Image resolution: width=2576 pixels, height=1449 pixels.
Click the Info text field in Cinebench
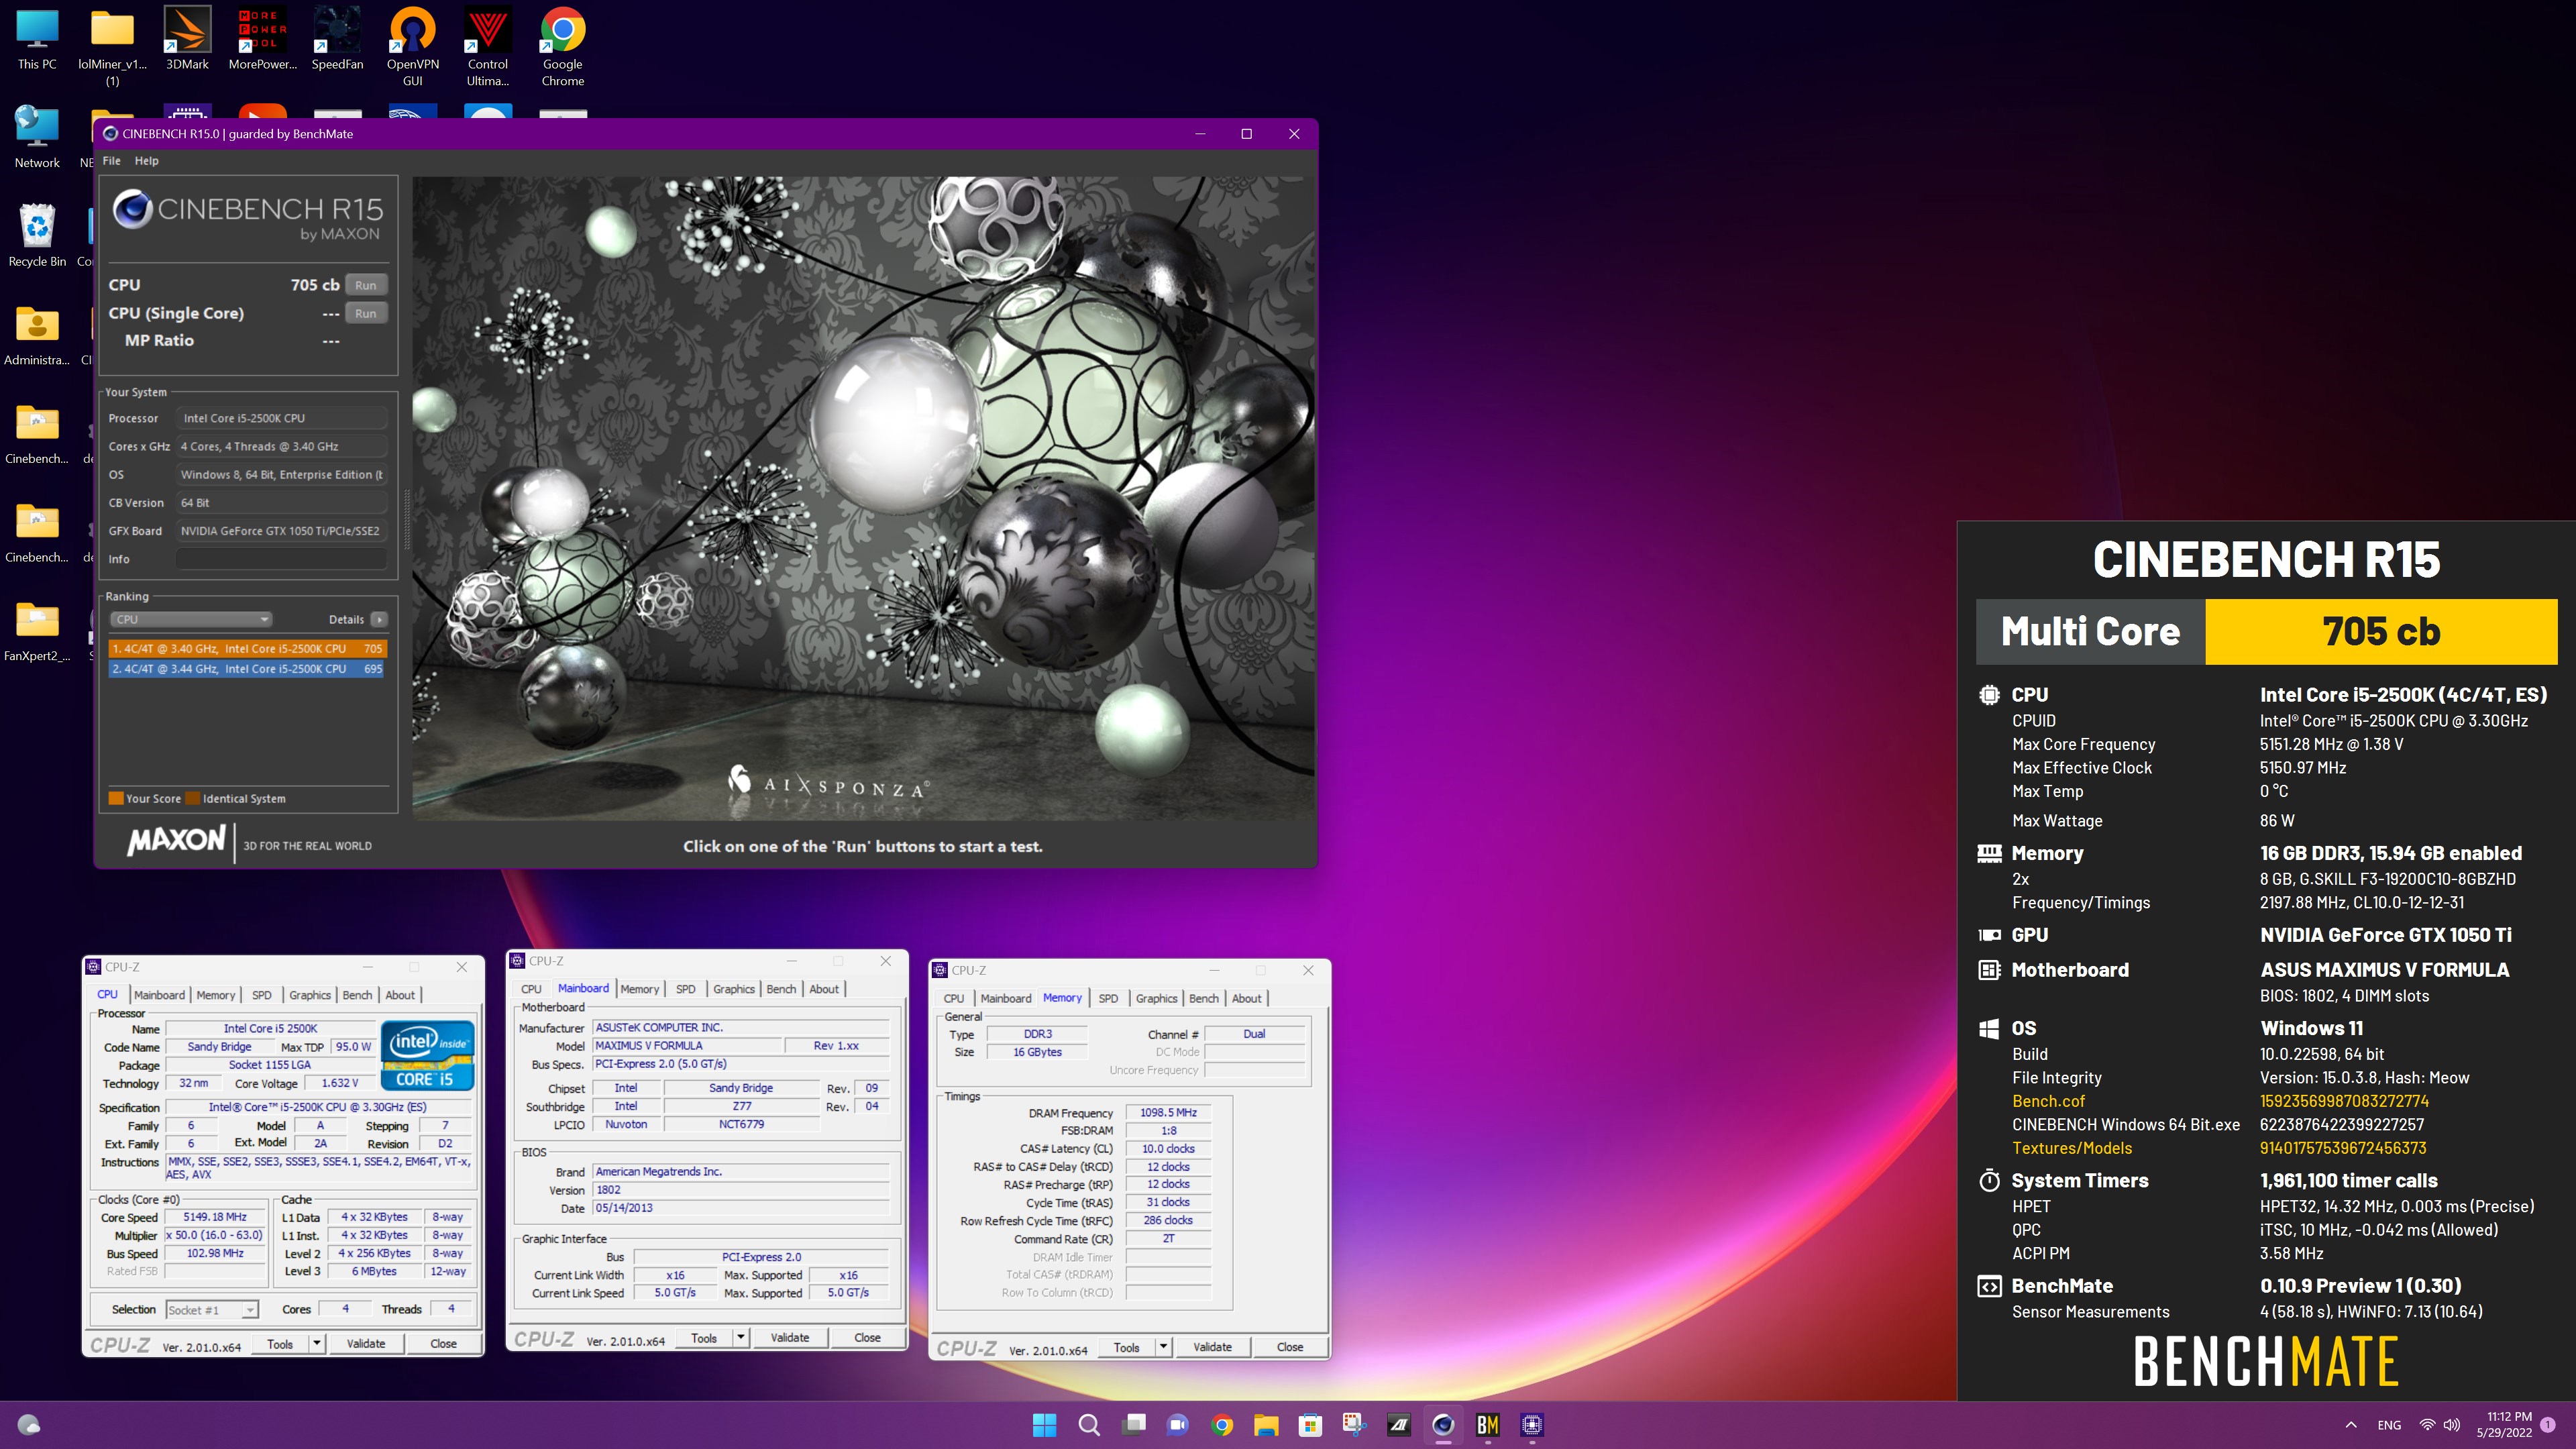281,559
